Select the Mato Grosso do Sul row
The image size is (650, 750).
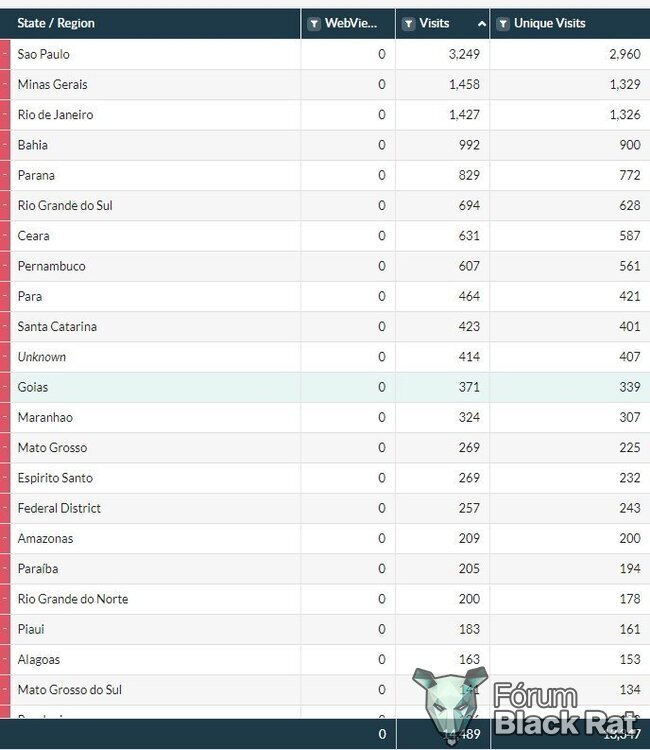coord(325,690)
